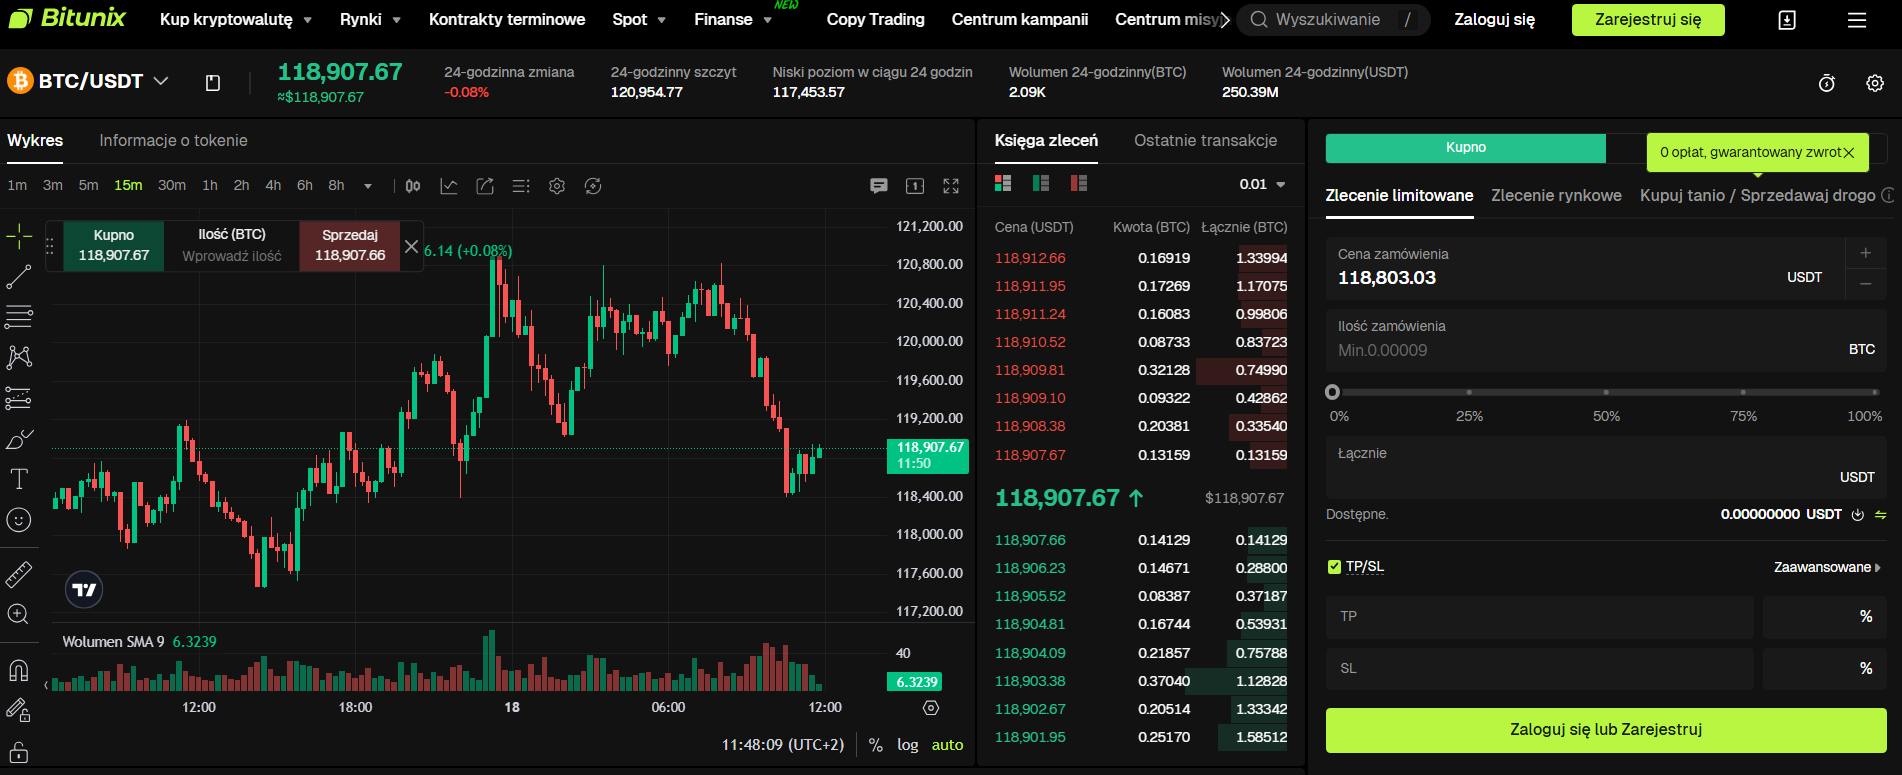Select the 1h chart interval
The image size is (1902, 775).
(x=210, y=186)
